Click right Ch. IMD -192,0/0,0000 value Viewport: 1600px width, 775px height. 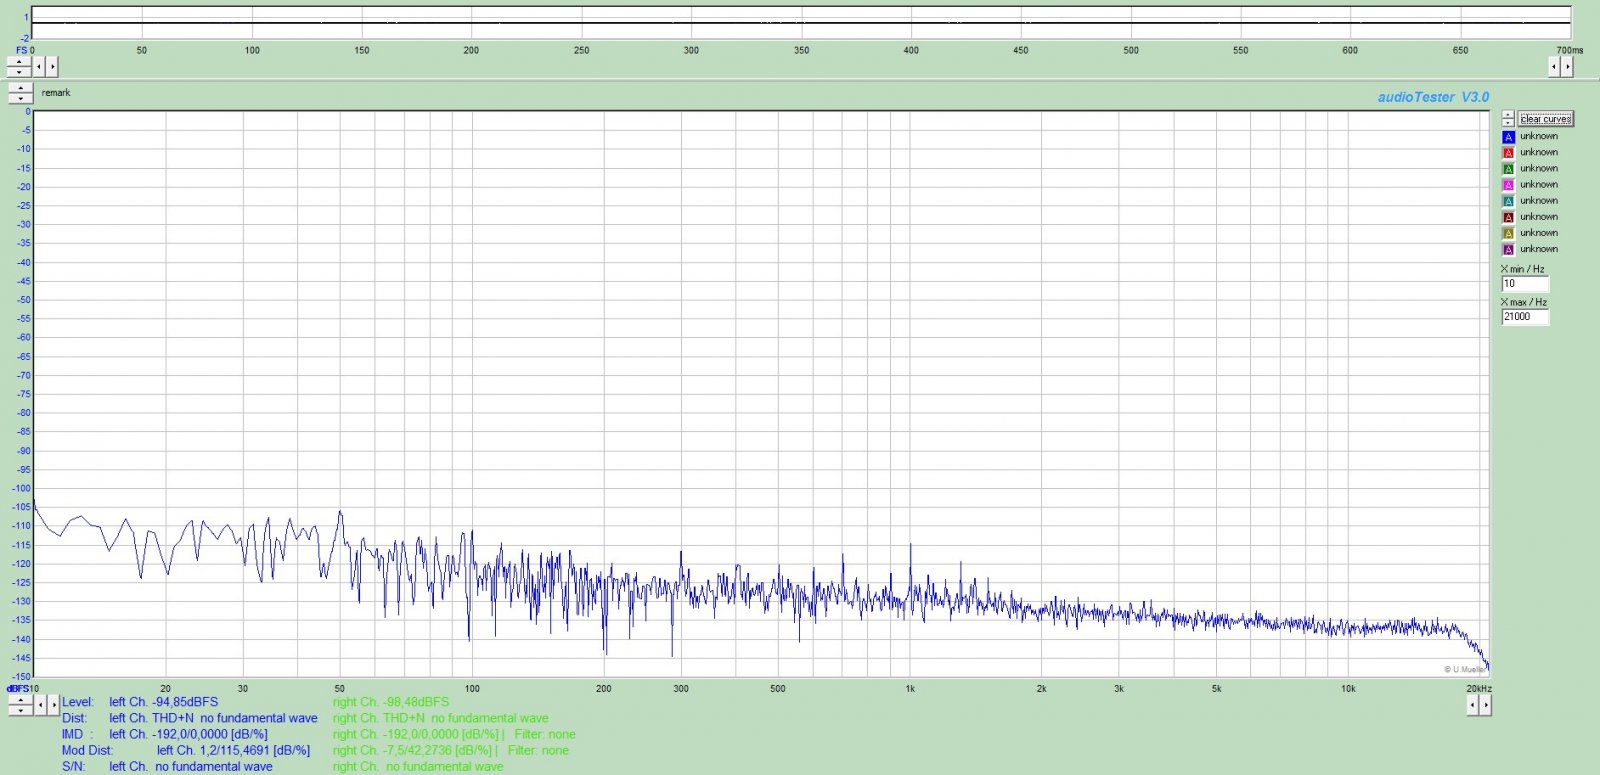point(418,734)
